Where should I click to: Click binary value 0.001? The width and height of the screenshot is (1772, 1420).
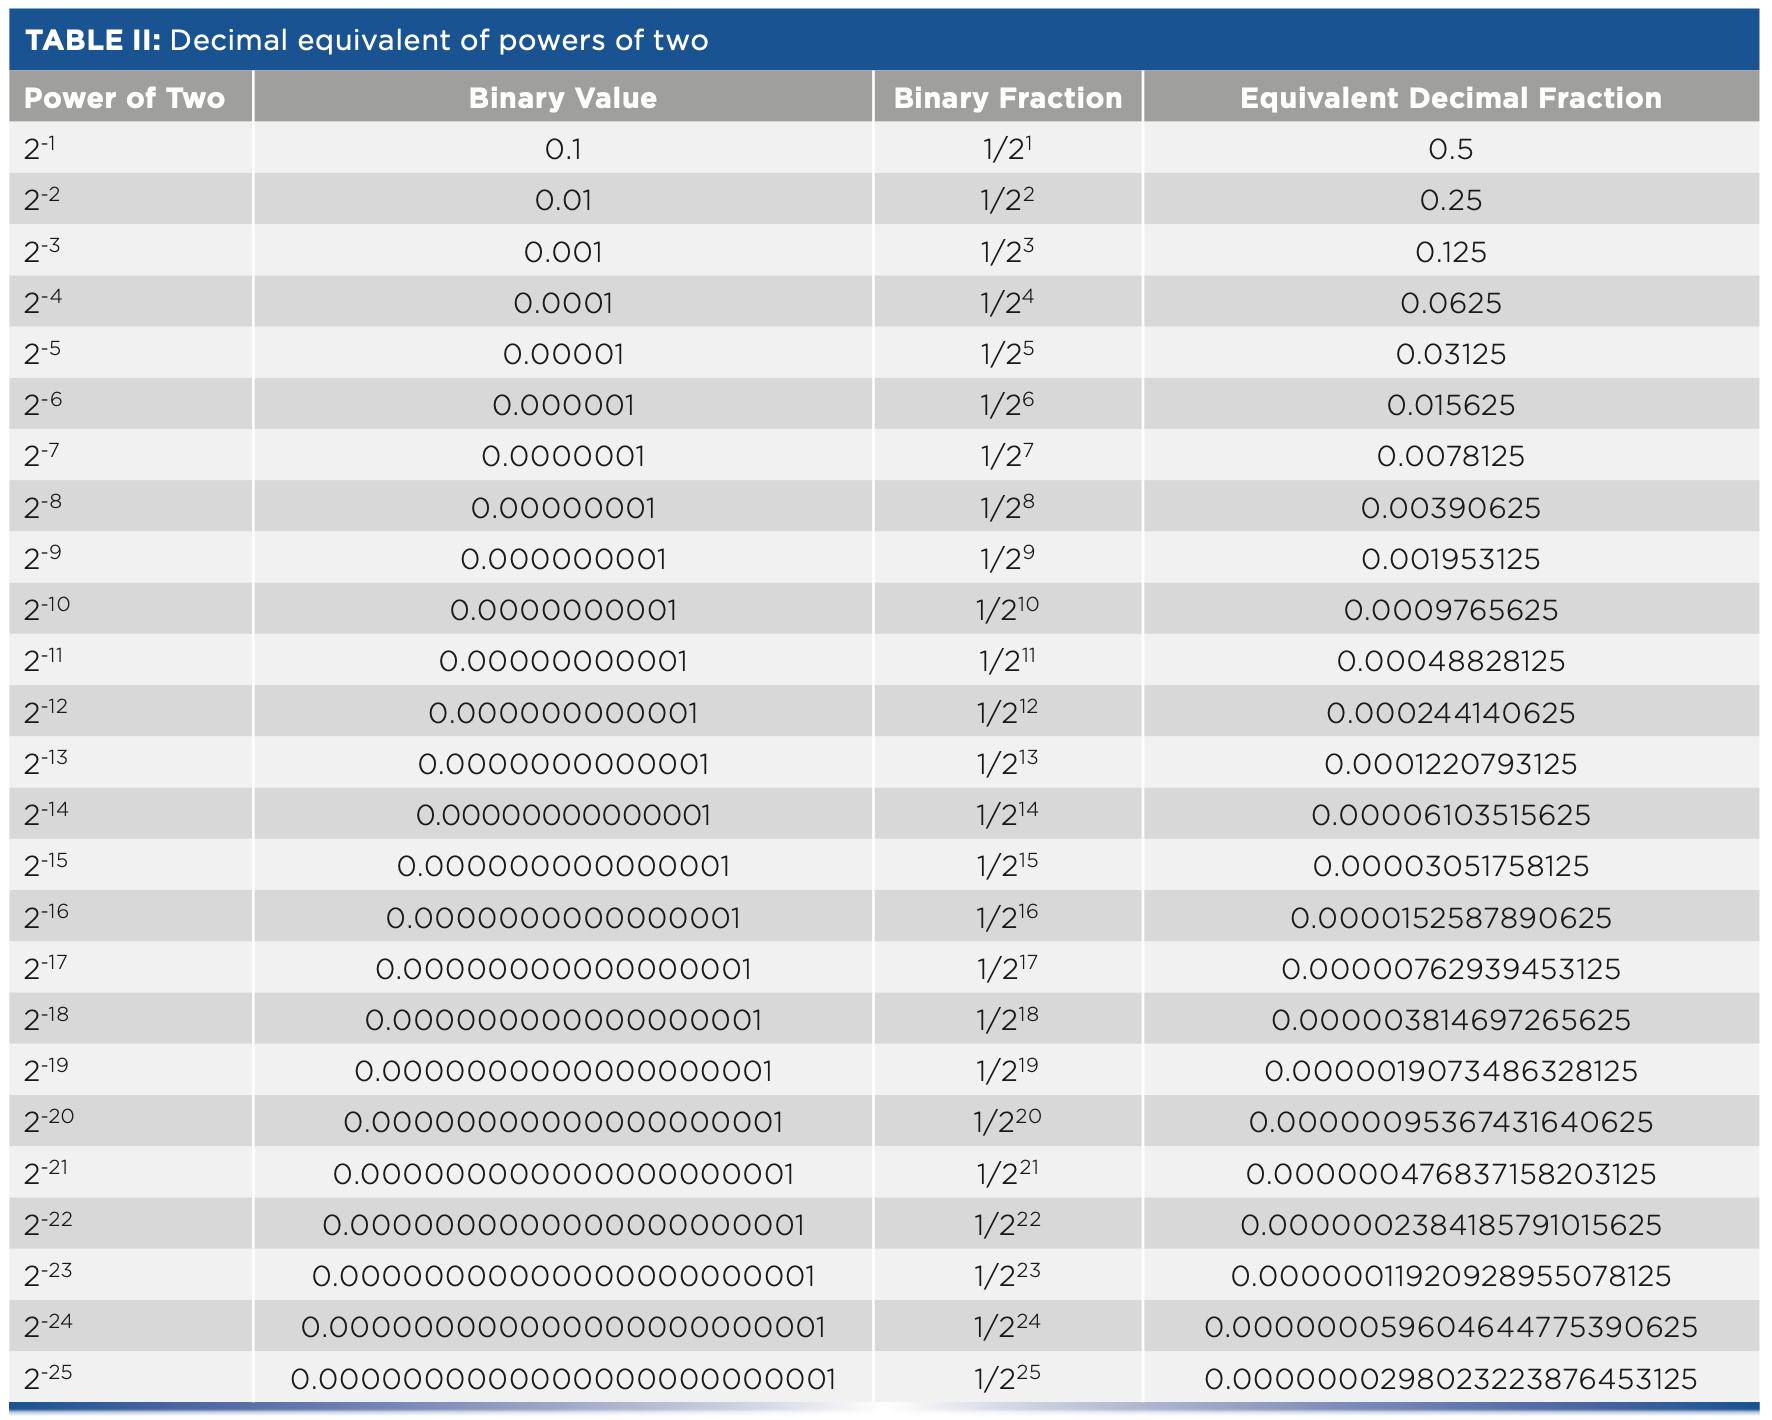pyautogui.click(x=563, y=252)
